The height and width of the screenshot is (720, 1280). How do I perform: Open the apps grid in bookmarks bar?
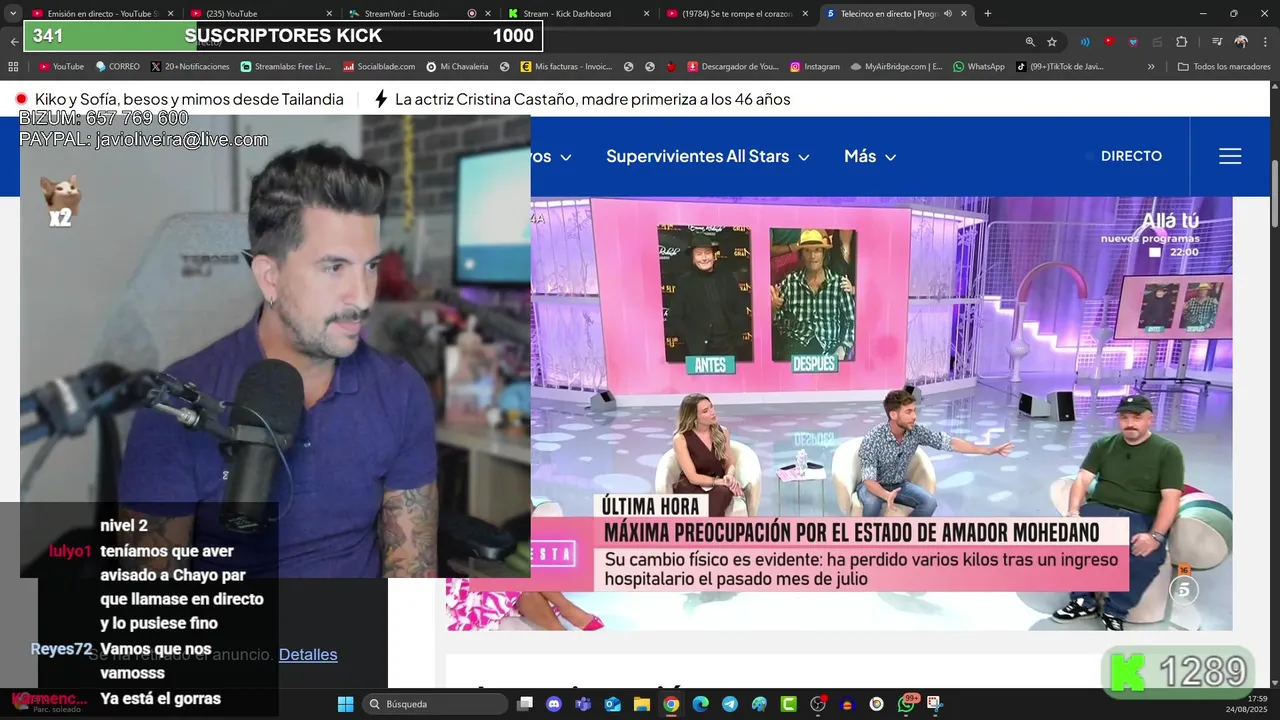13,67
